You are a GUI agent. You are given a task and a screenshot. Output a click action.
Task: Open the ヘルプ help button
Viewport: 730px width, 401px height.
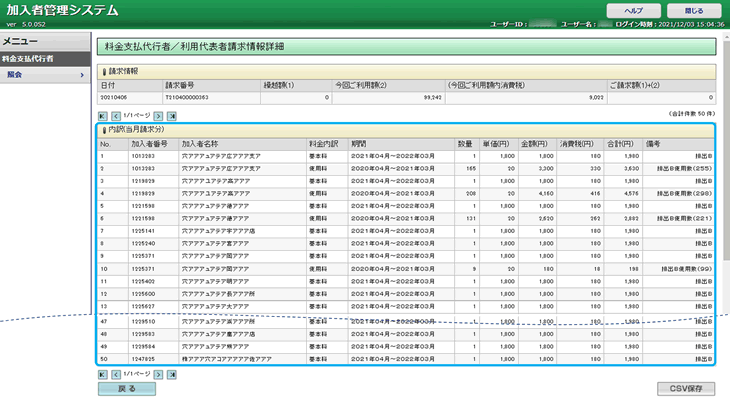(633, 11)
